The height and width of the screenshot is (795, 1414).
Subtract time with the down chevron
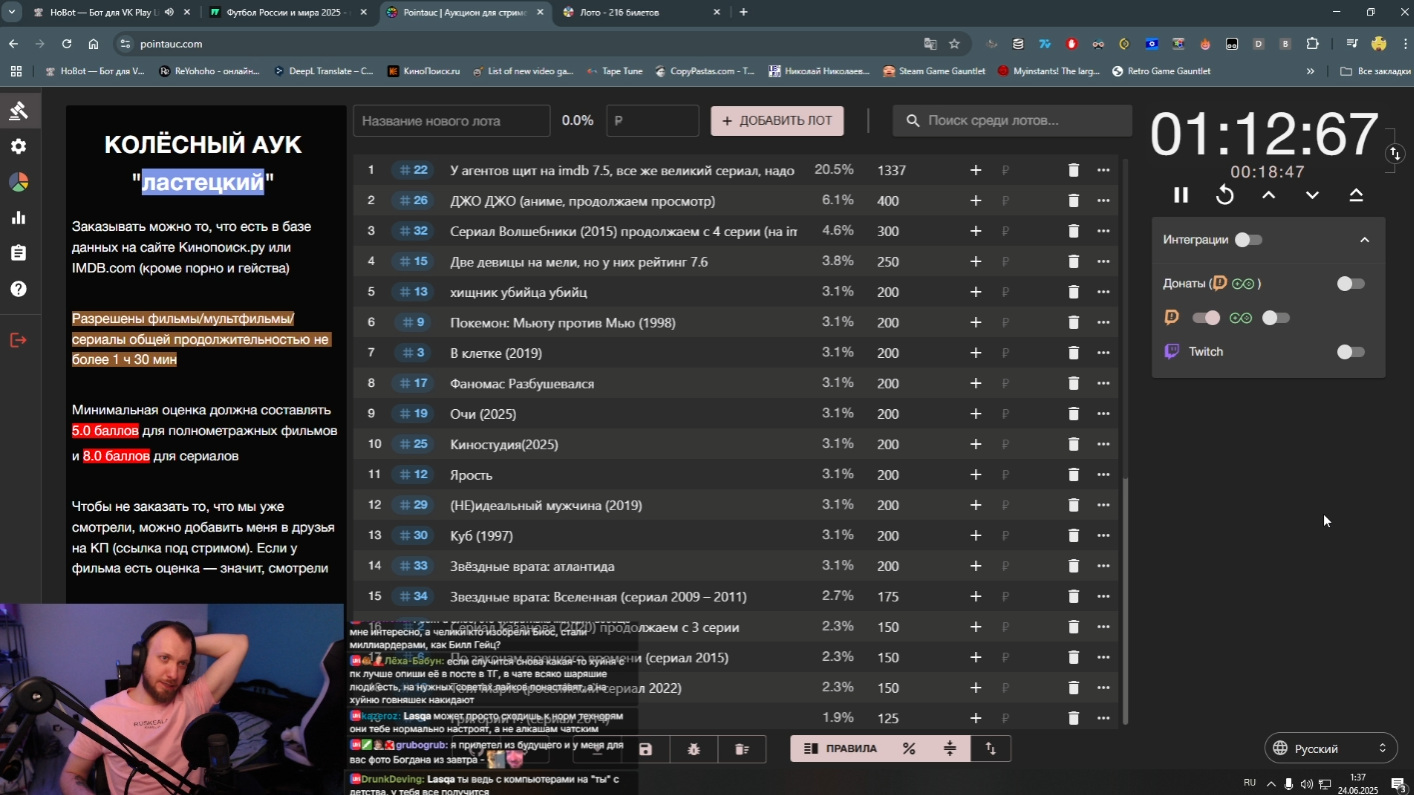[x=1313, y=195]
